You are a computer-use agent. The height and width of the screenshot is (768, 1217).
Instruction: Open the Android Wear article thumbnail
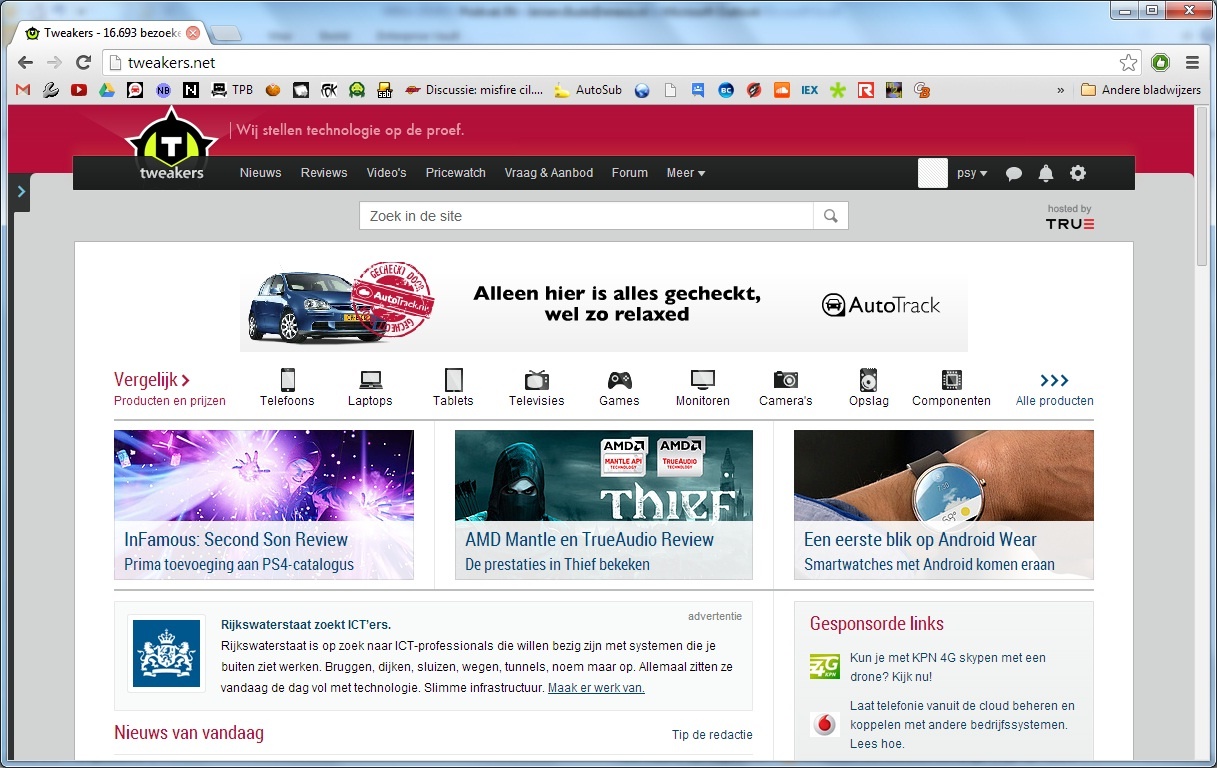pyautogui.click(x=944, y=504)
